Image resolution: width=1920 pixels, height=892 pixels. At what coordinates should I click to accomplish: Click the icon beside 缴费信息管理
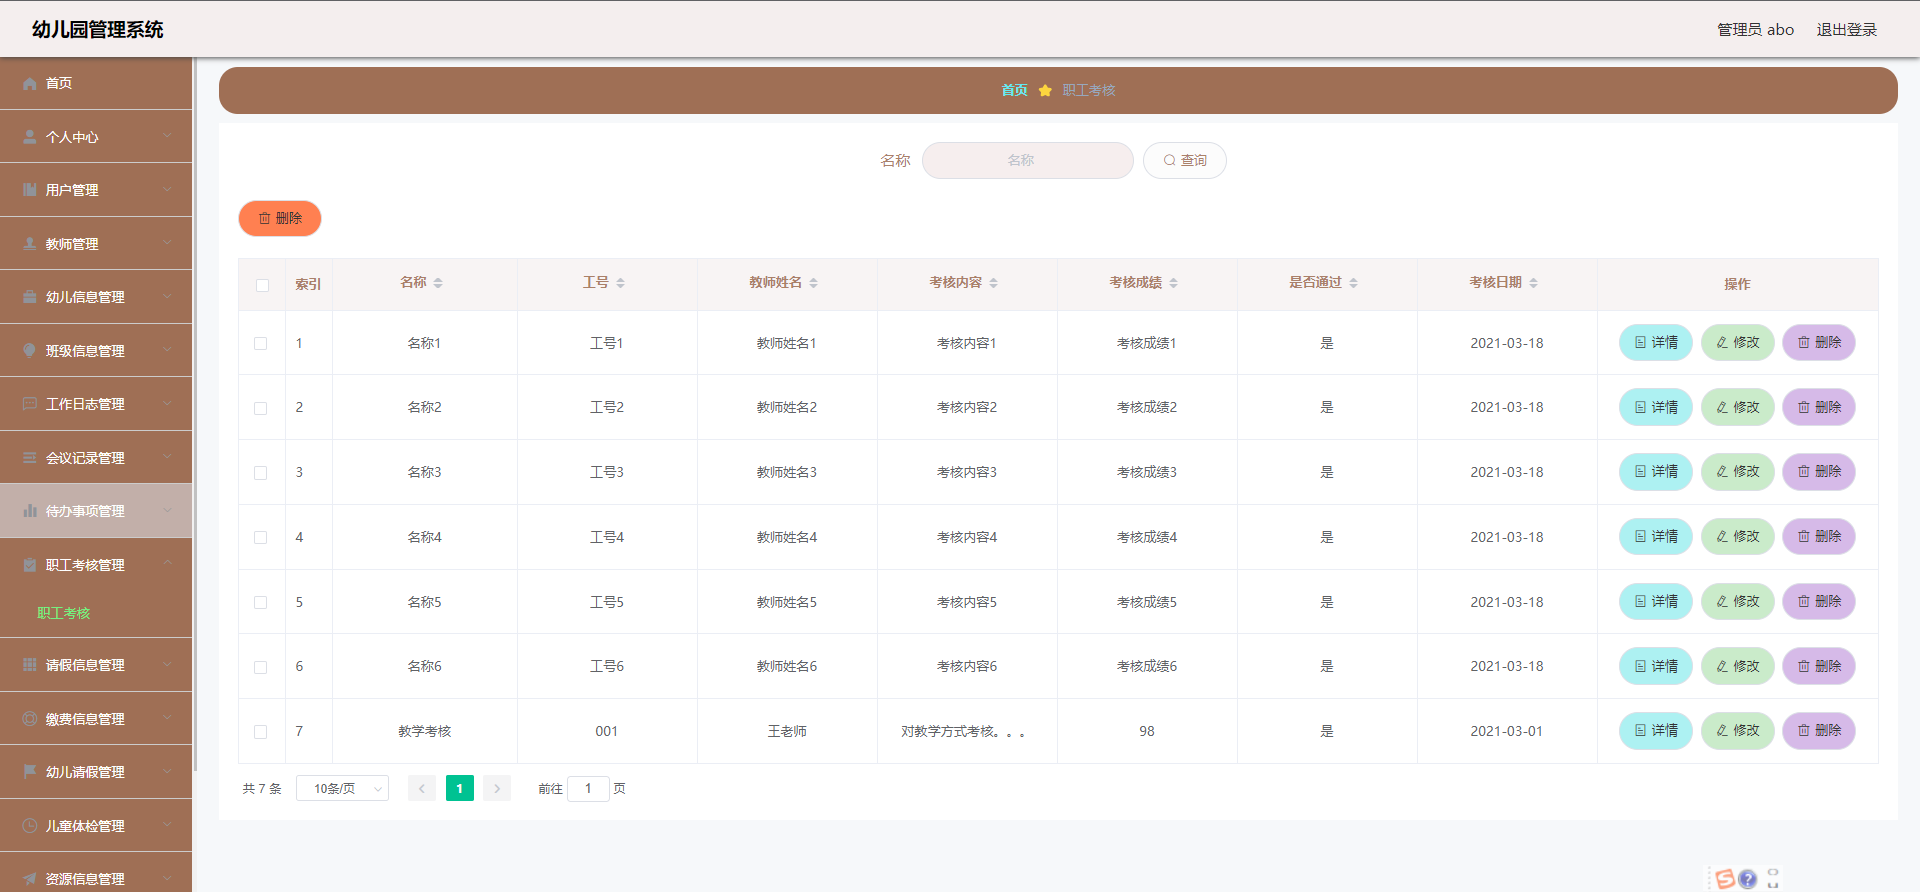tap(30, 719)
